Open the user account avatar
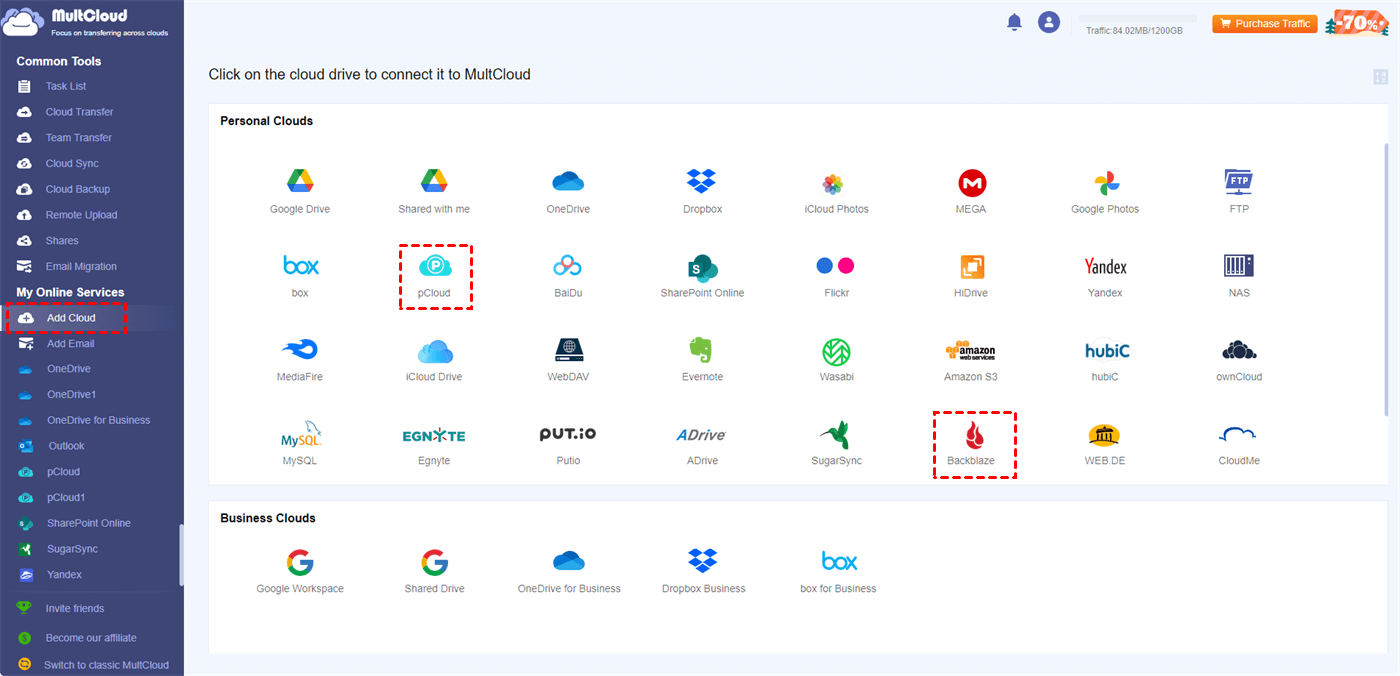This screenshot has height=676, width=1400. pos(1049,22)
